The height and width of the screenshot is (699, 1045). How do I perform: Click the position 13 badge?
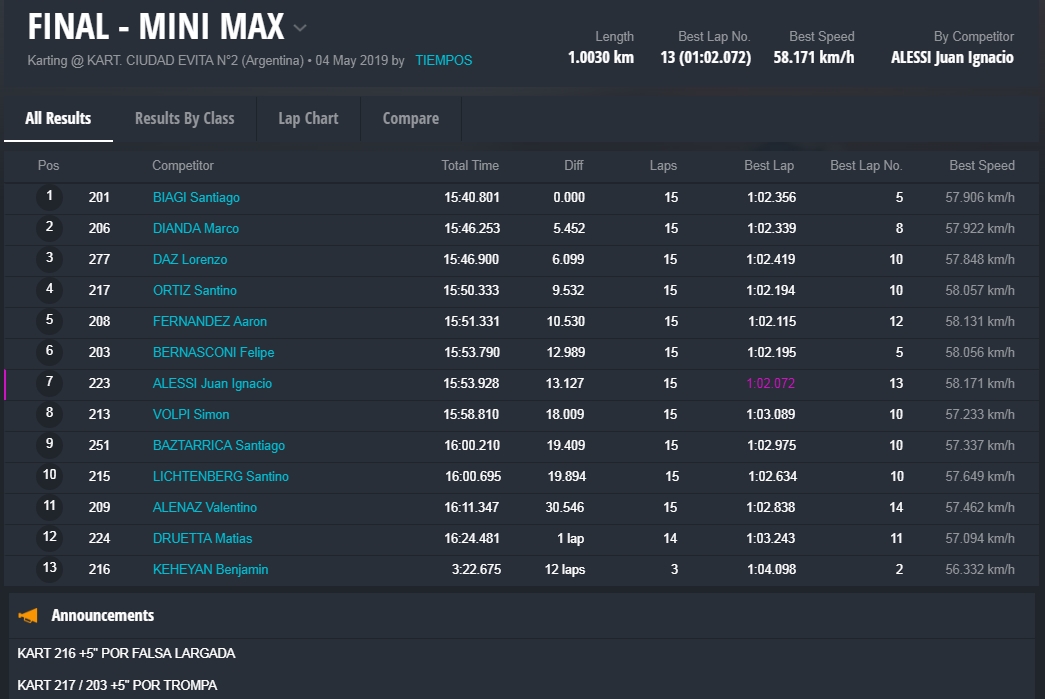[x=50, y=569]
